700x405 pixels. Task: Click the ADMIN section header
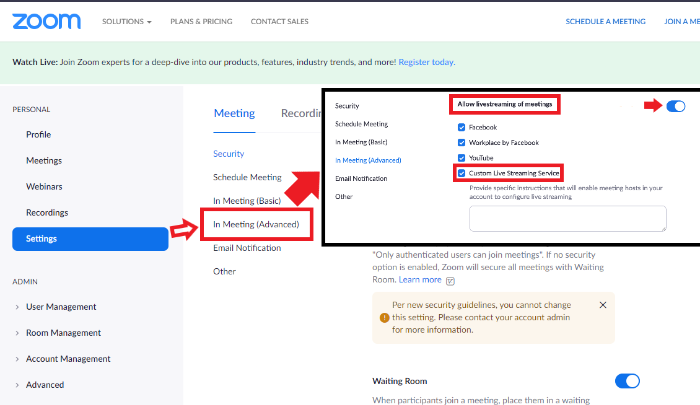25,282
